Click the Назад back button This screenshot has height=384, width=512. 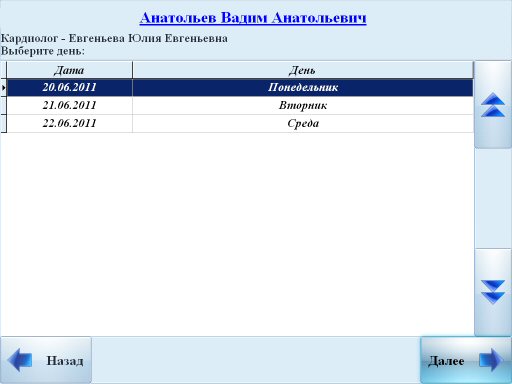[46, 360]
